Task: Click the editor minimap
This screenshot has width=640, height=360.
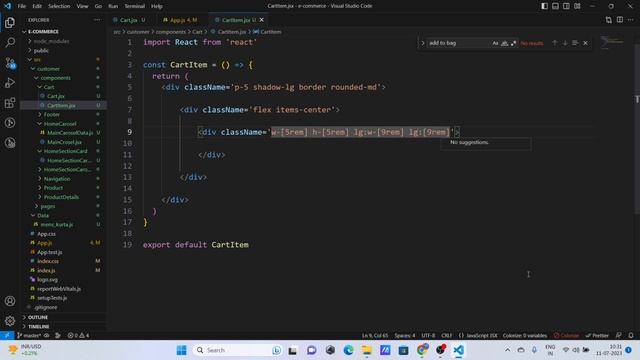Action: click(x=613, y=43)
